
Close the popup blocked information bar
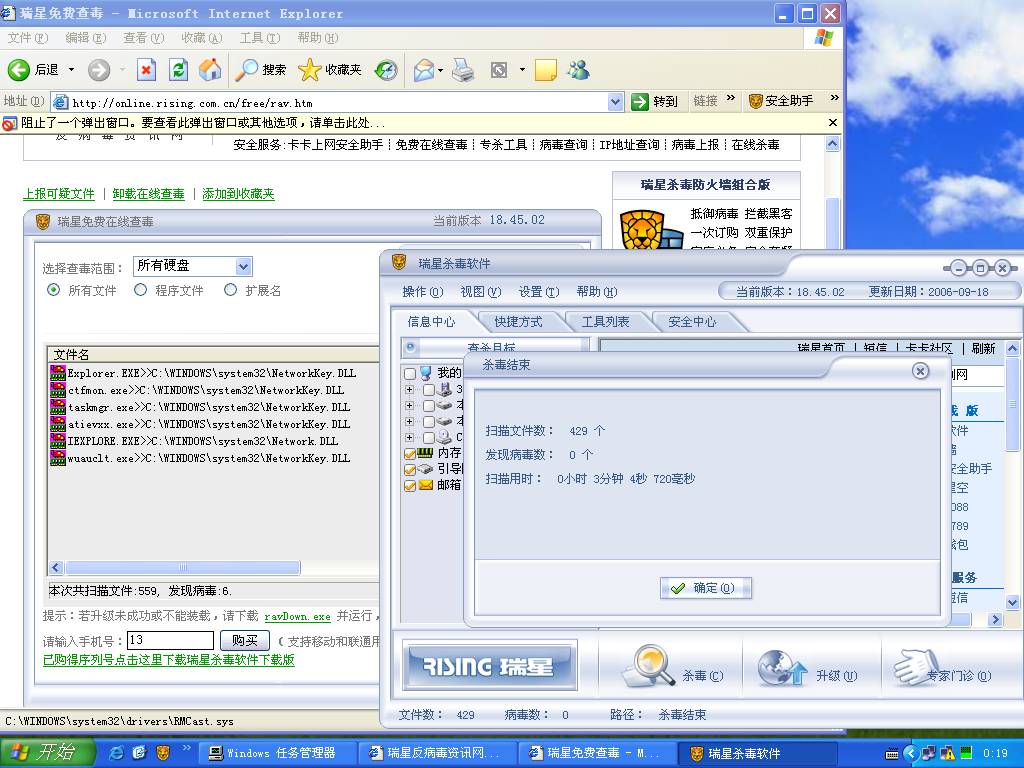pyautogui.click(x=833, y=122)
